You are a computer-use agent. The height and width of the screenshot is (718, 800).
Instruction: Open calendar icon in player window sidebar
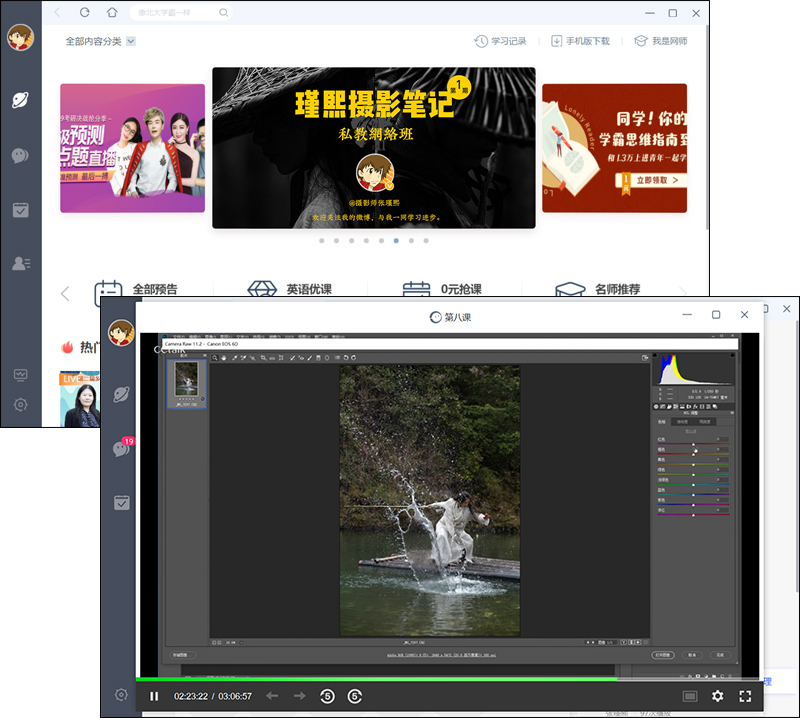(x=121, y=503)
